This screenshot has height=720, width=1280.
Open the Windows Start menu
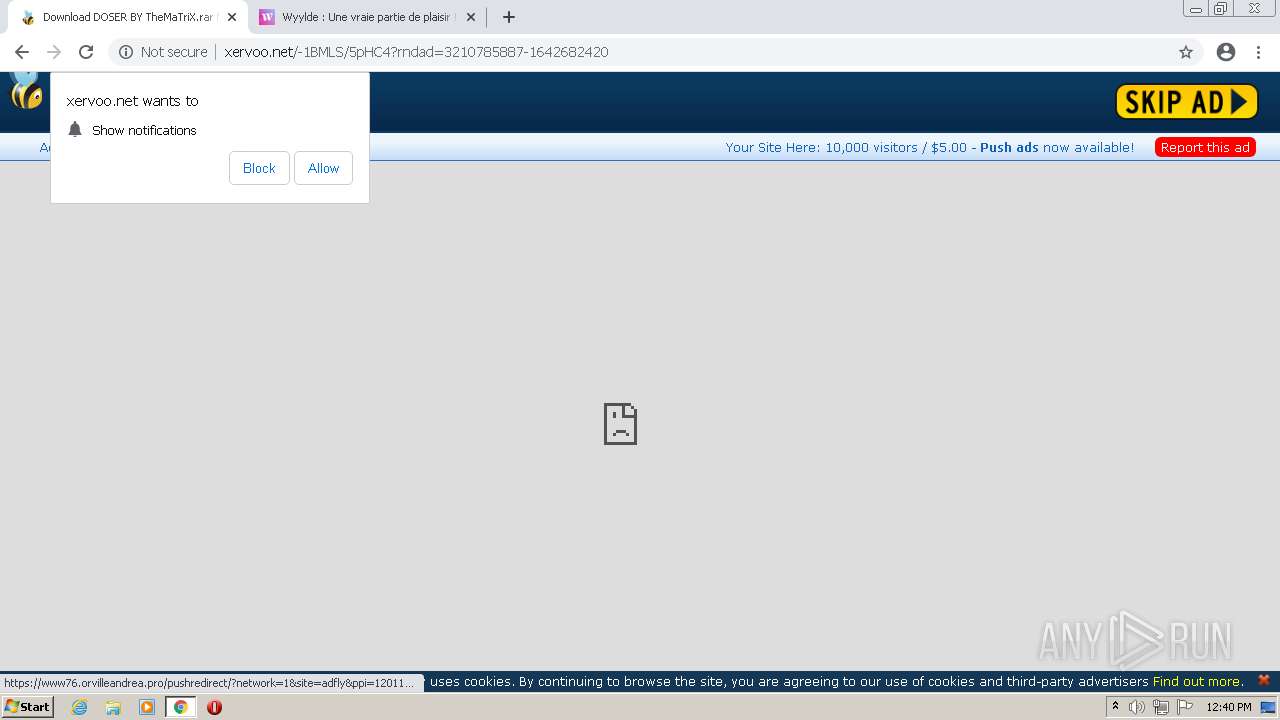pos(27,707)
